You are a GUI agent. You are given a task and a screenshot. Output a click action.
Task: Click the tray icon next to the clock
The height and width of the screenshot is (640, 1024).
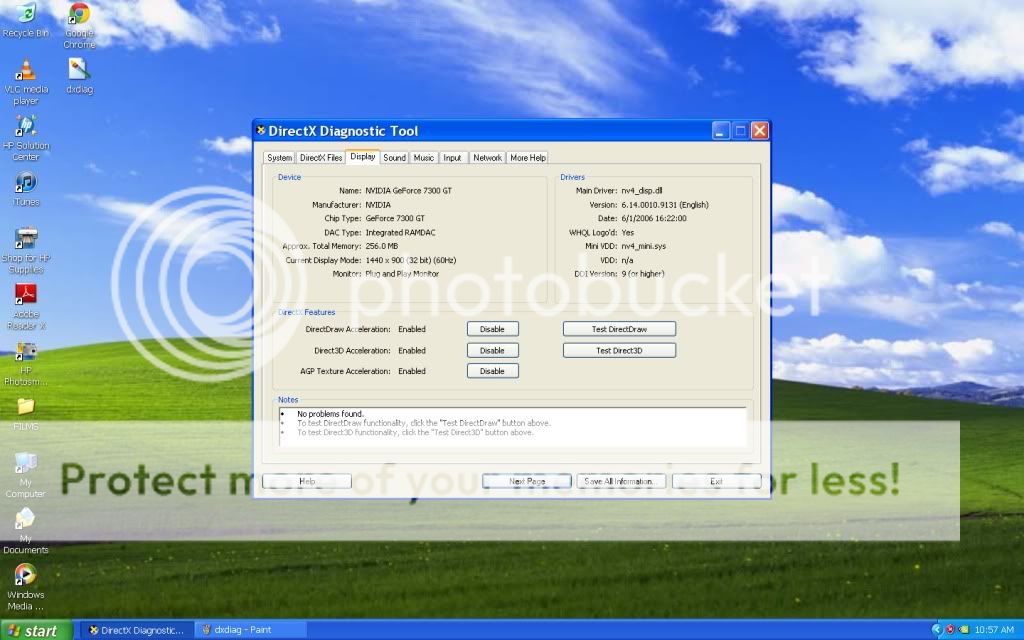[x=965, y=630]
